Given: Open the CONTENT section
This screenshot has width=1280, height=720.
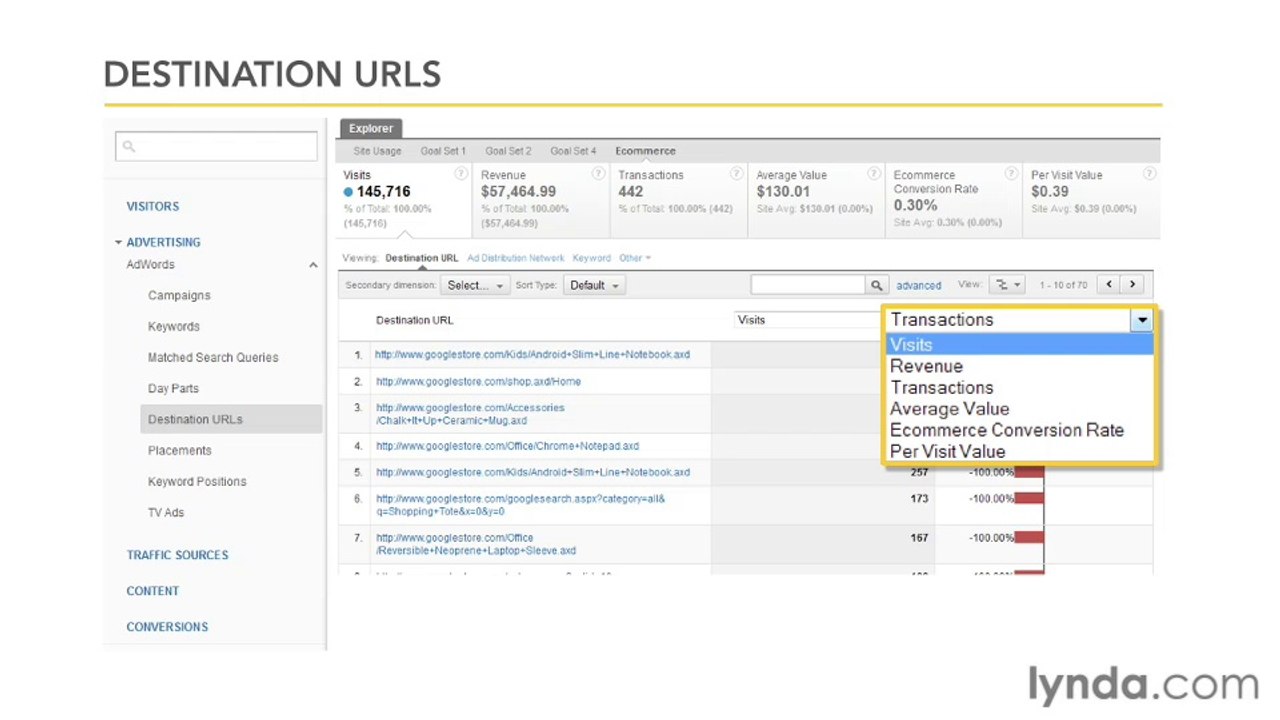Looking at the screenshot, I should [x=152, y=591].
